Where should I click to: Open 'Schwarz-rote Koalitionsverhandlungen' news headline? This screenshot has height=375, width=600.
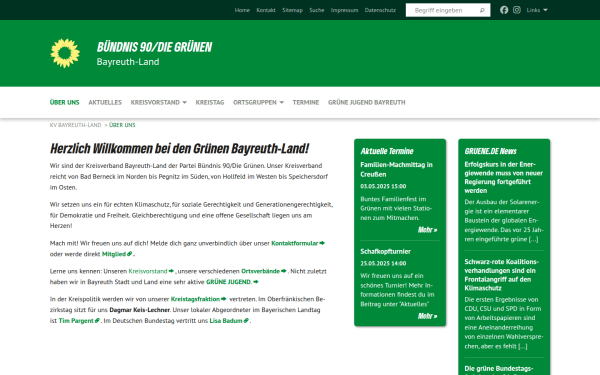(x=502, y=275)
